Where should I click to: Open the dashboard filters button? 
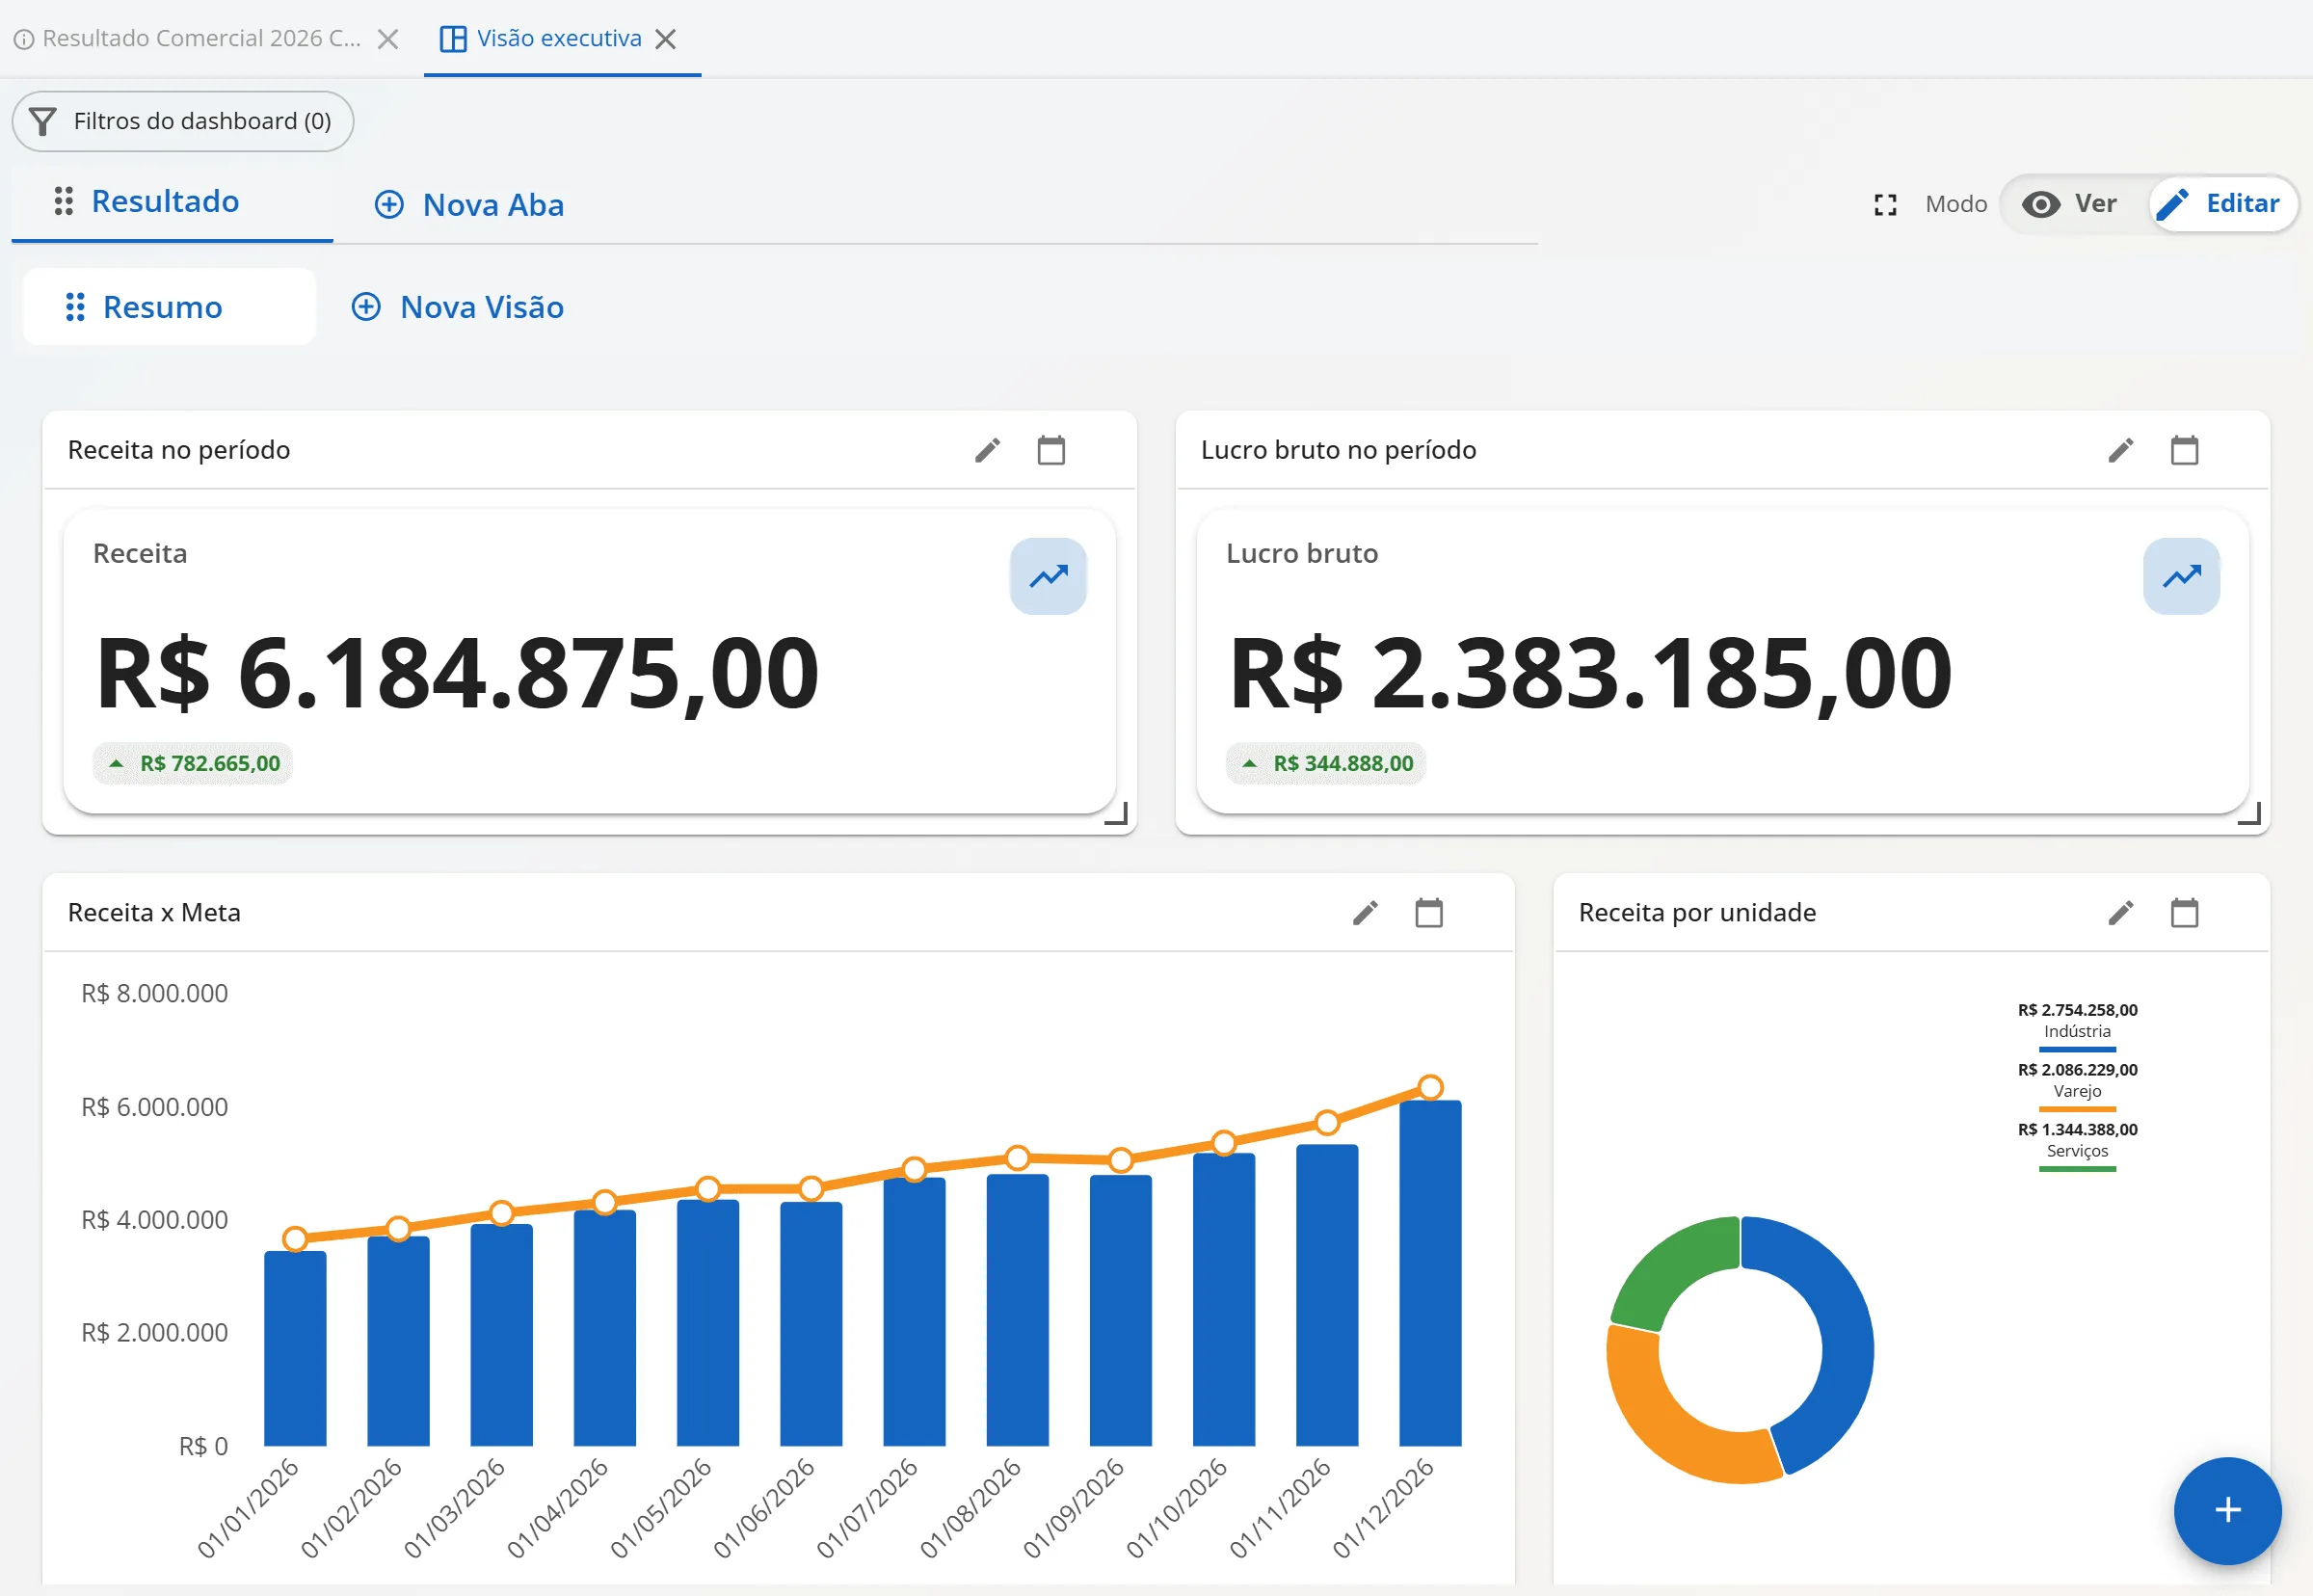182,121
